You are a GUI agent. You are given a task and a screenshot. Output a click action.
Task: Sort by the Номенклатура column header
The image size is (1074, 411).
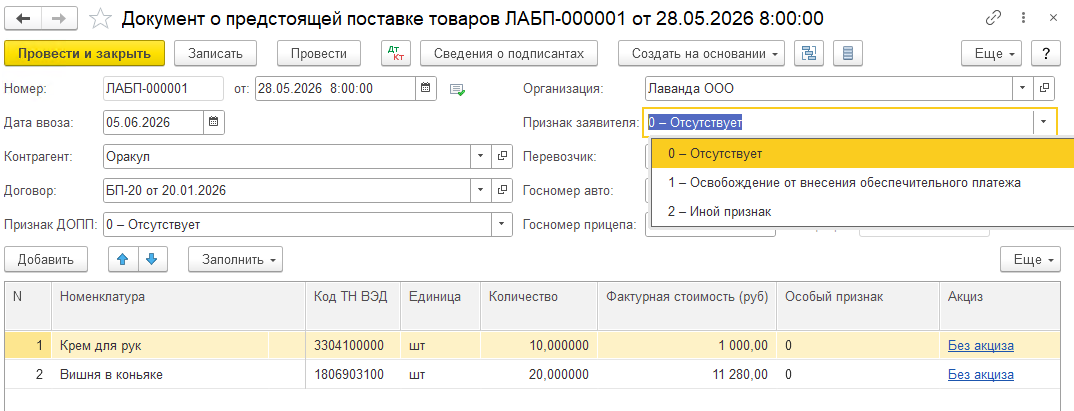click(x=178, y=306)
